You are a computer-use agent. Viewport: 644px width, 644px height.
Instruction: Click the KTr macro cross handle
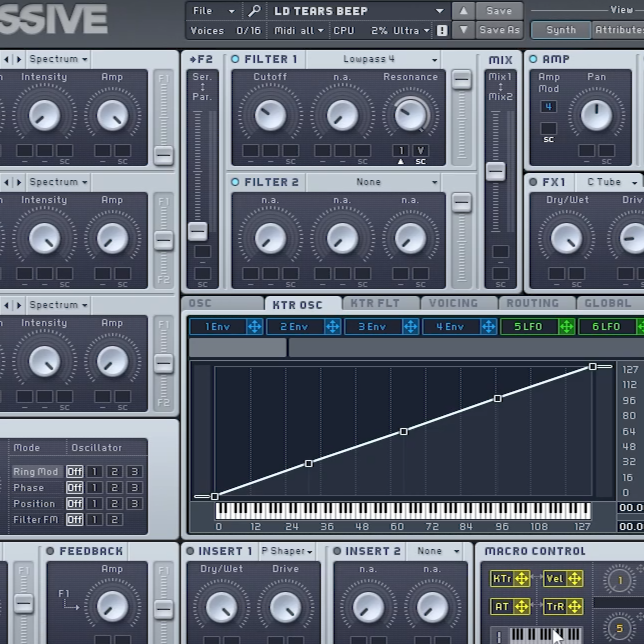[x=519, y=579]
